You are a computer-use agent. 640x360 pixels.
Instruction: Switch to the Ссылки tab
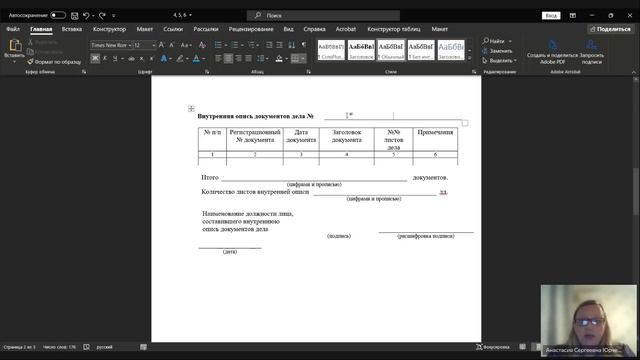(173, 29)
